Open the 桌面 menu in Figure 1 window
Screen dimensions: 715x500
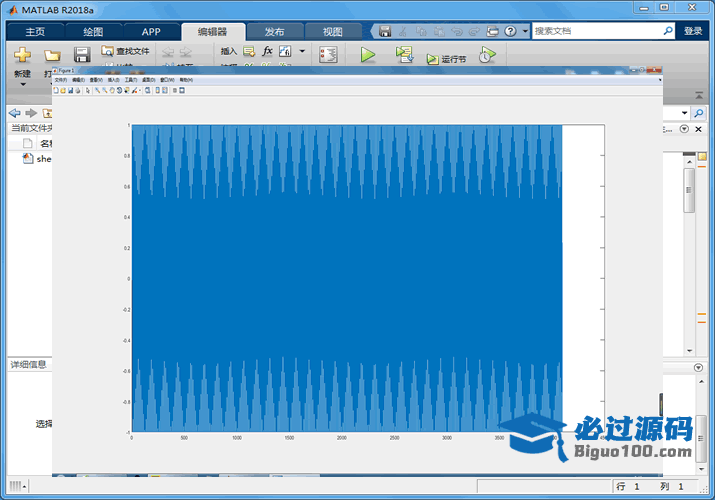149,80
